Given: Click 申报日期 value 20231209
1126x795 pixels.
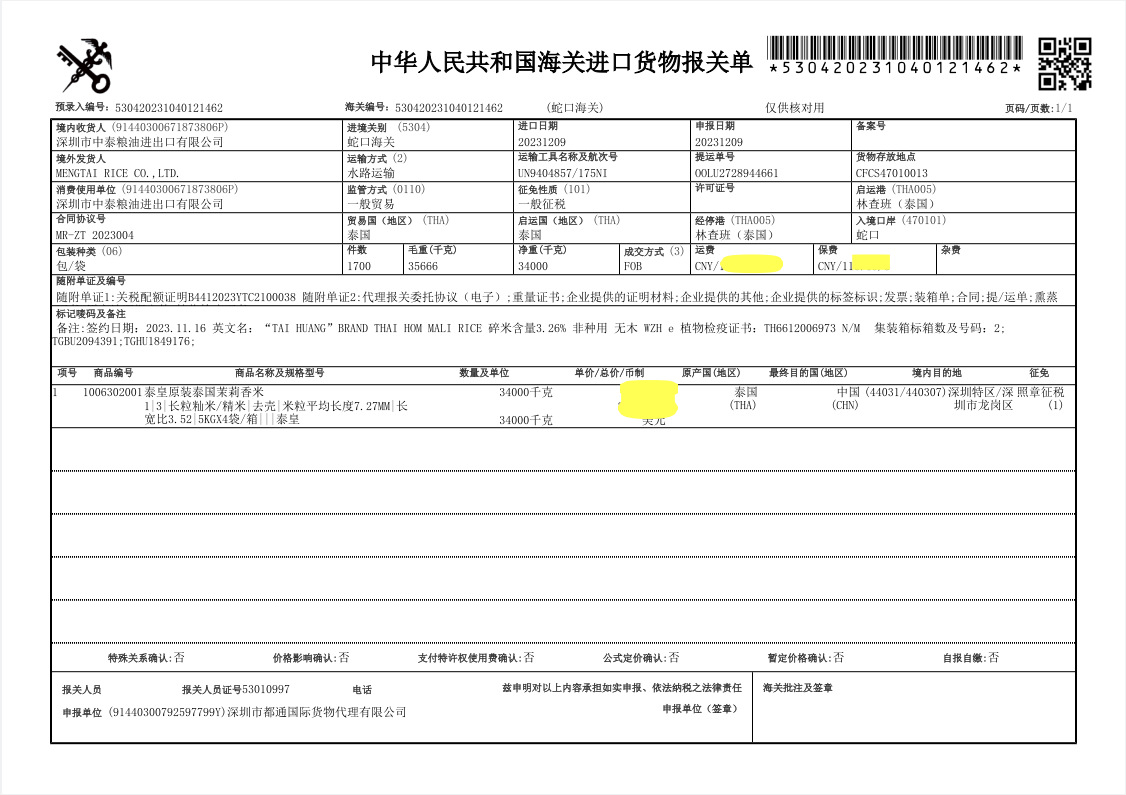Looking at the screenshot, I should pyautogui.click(x=719, y=142).
